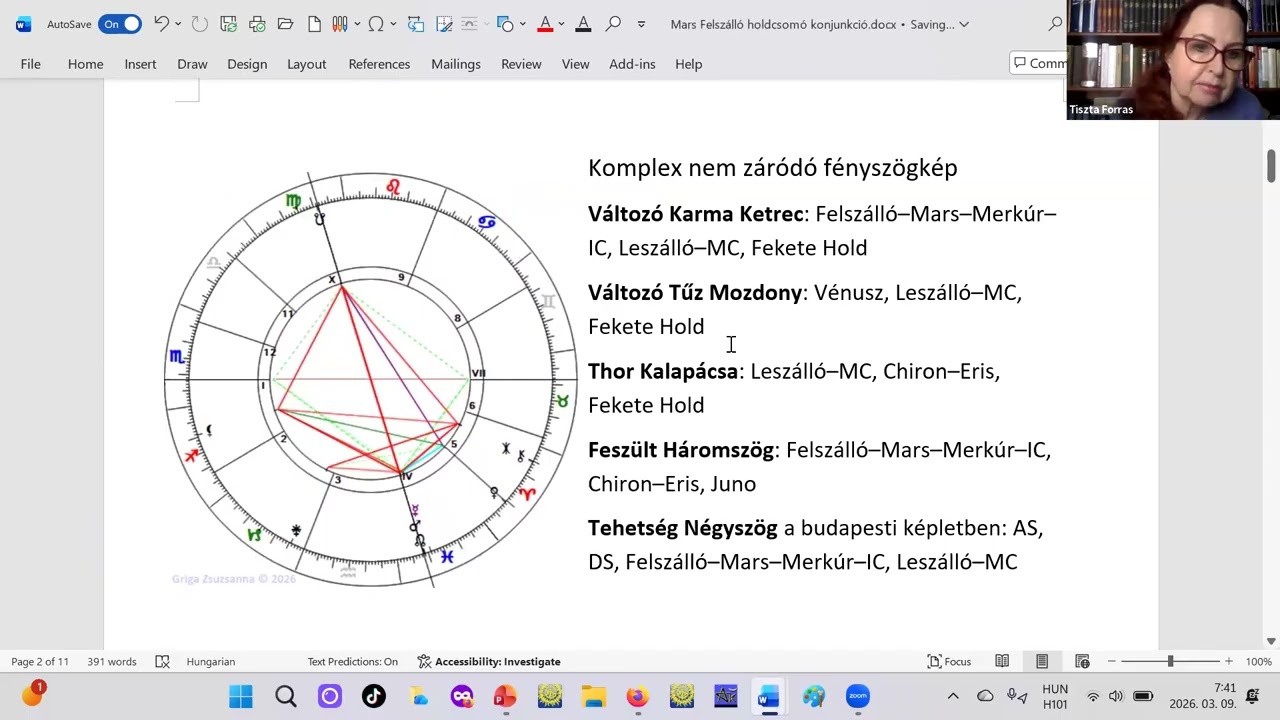Viewport: 1280px width, 720px height.
Task: Click the Shapes icon
Action: pos(505,24)
